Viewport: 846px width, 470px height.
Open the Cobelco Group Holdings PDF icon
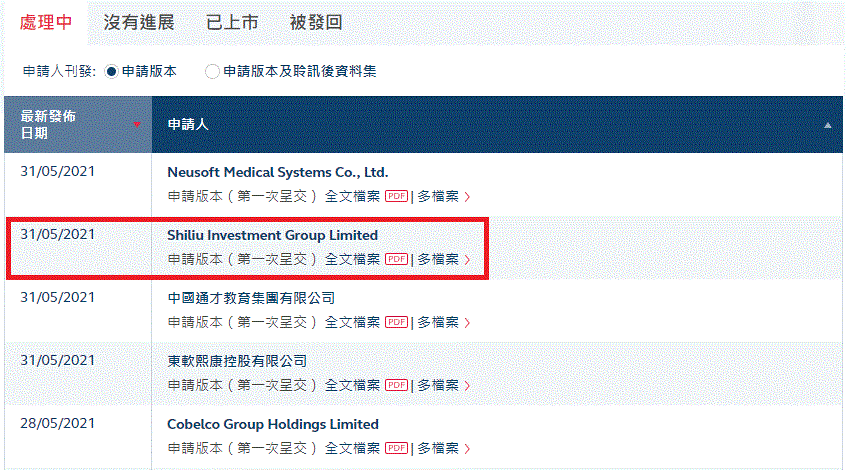(396, 448)
